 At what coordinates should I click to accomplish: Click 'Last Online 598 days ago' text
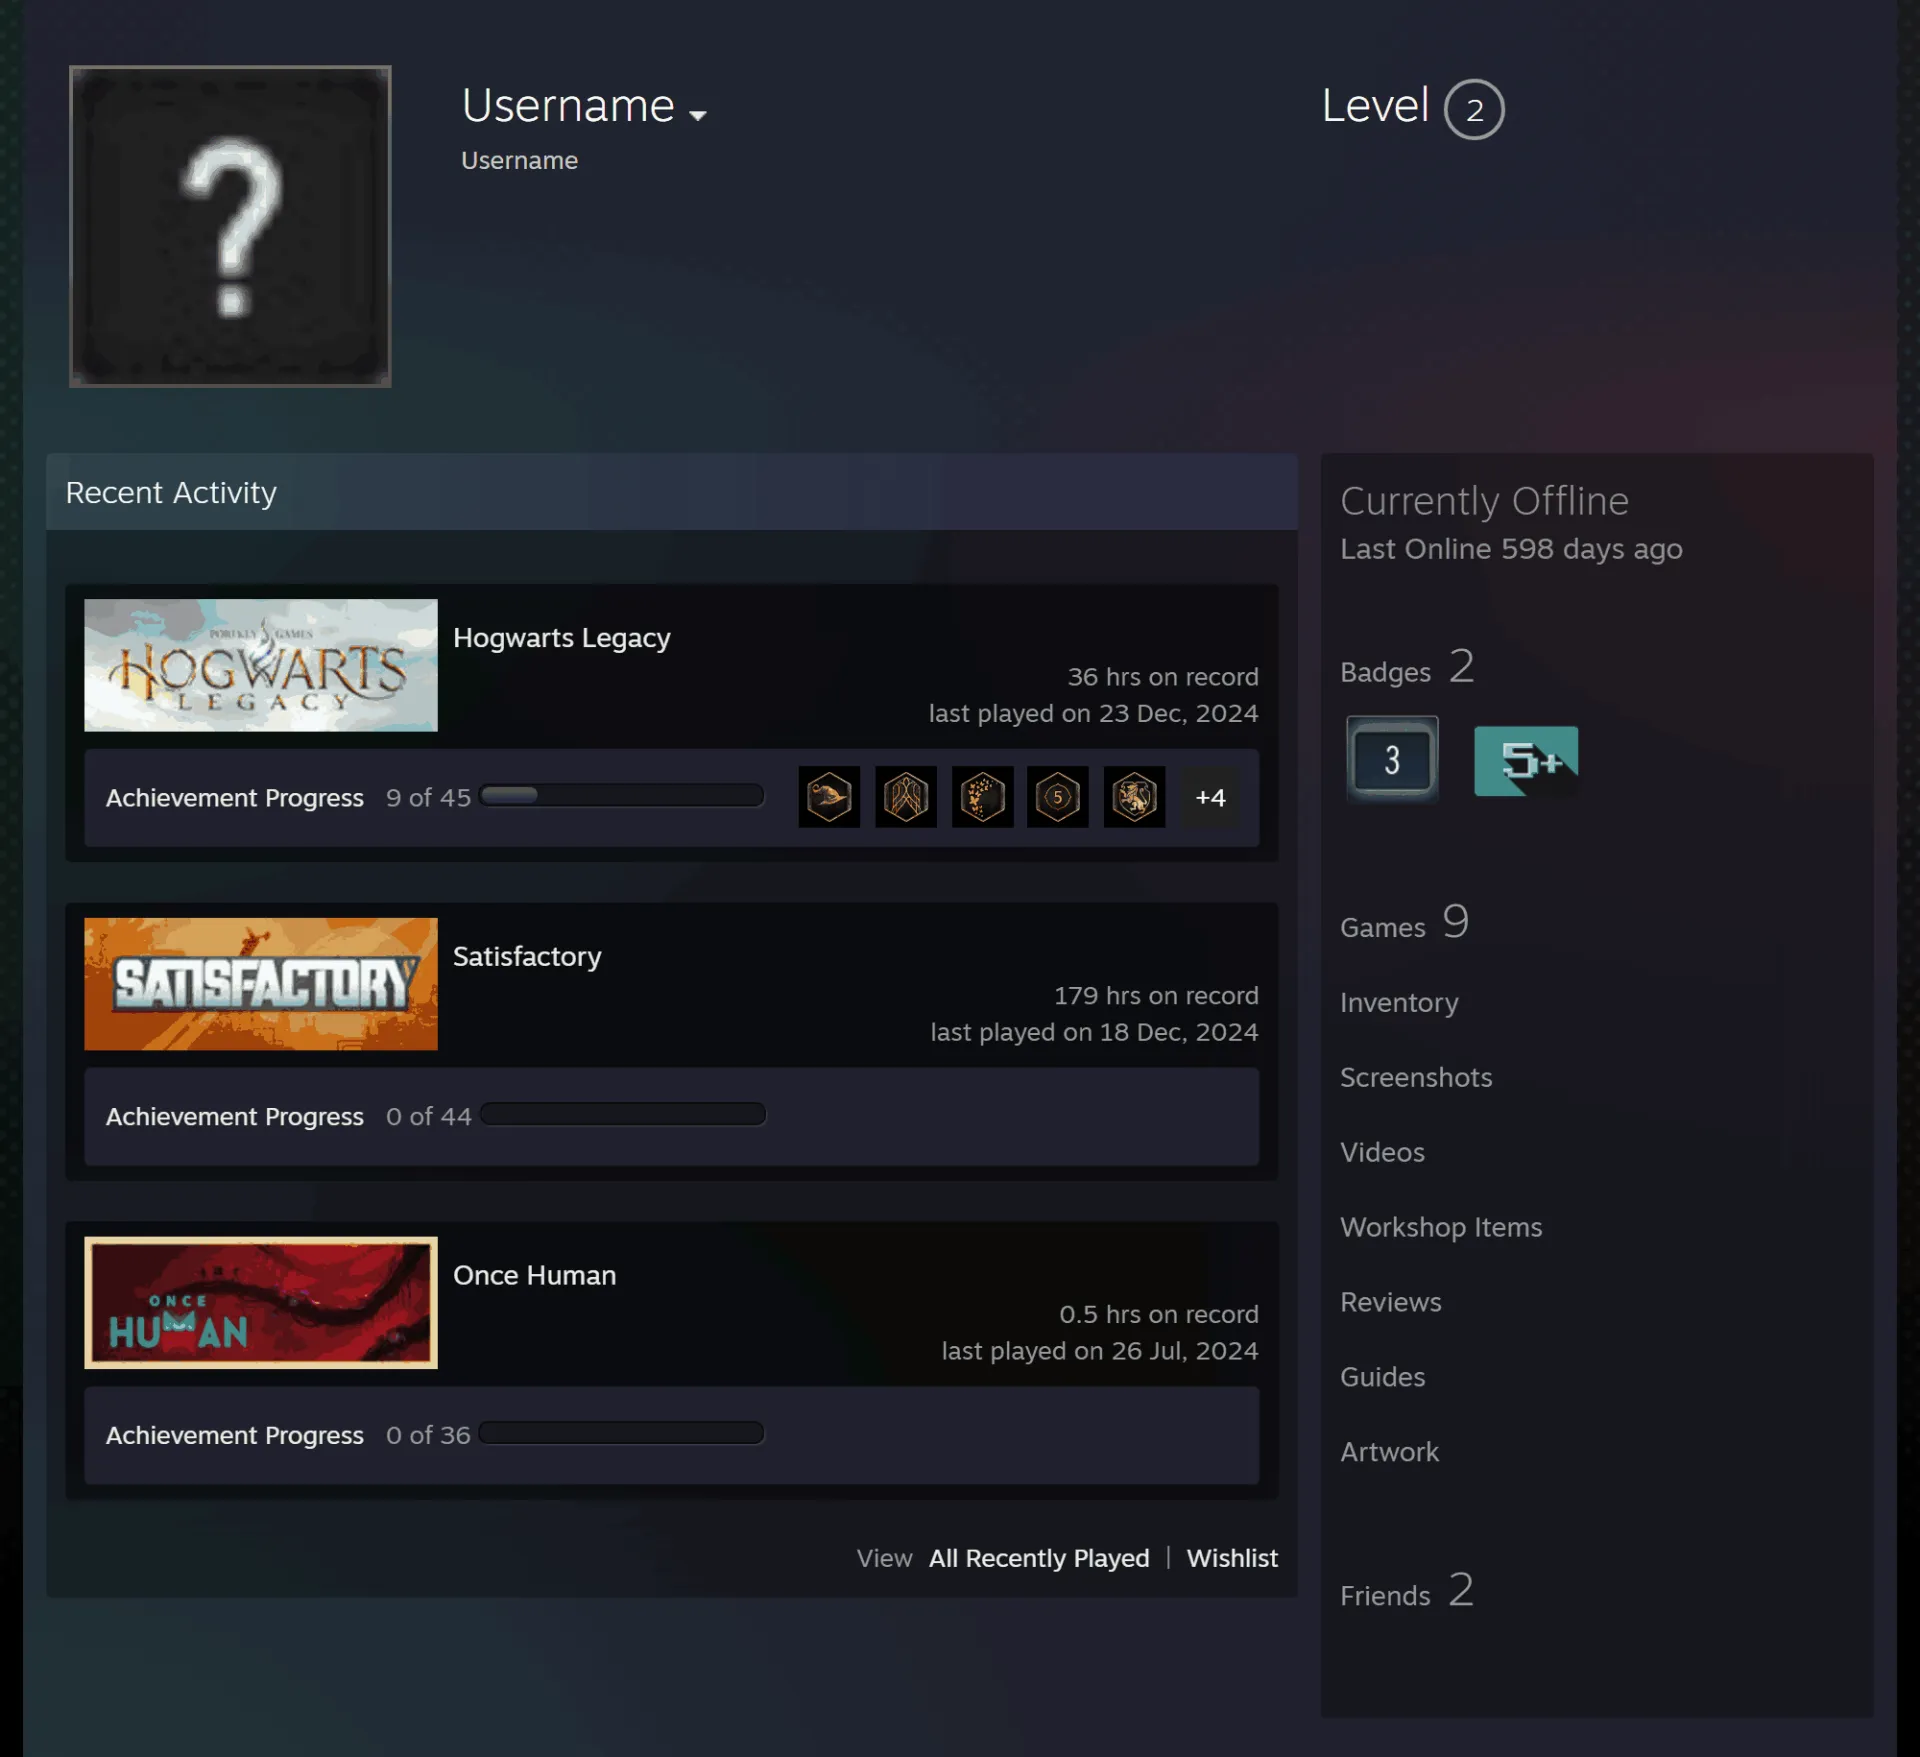click(1511, 549)
